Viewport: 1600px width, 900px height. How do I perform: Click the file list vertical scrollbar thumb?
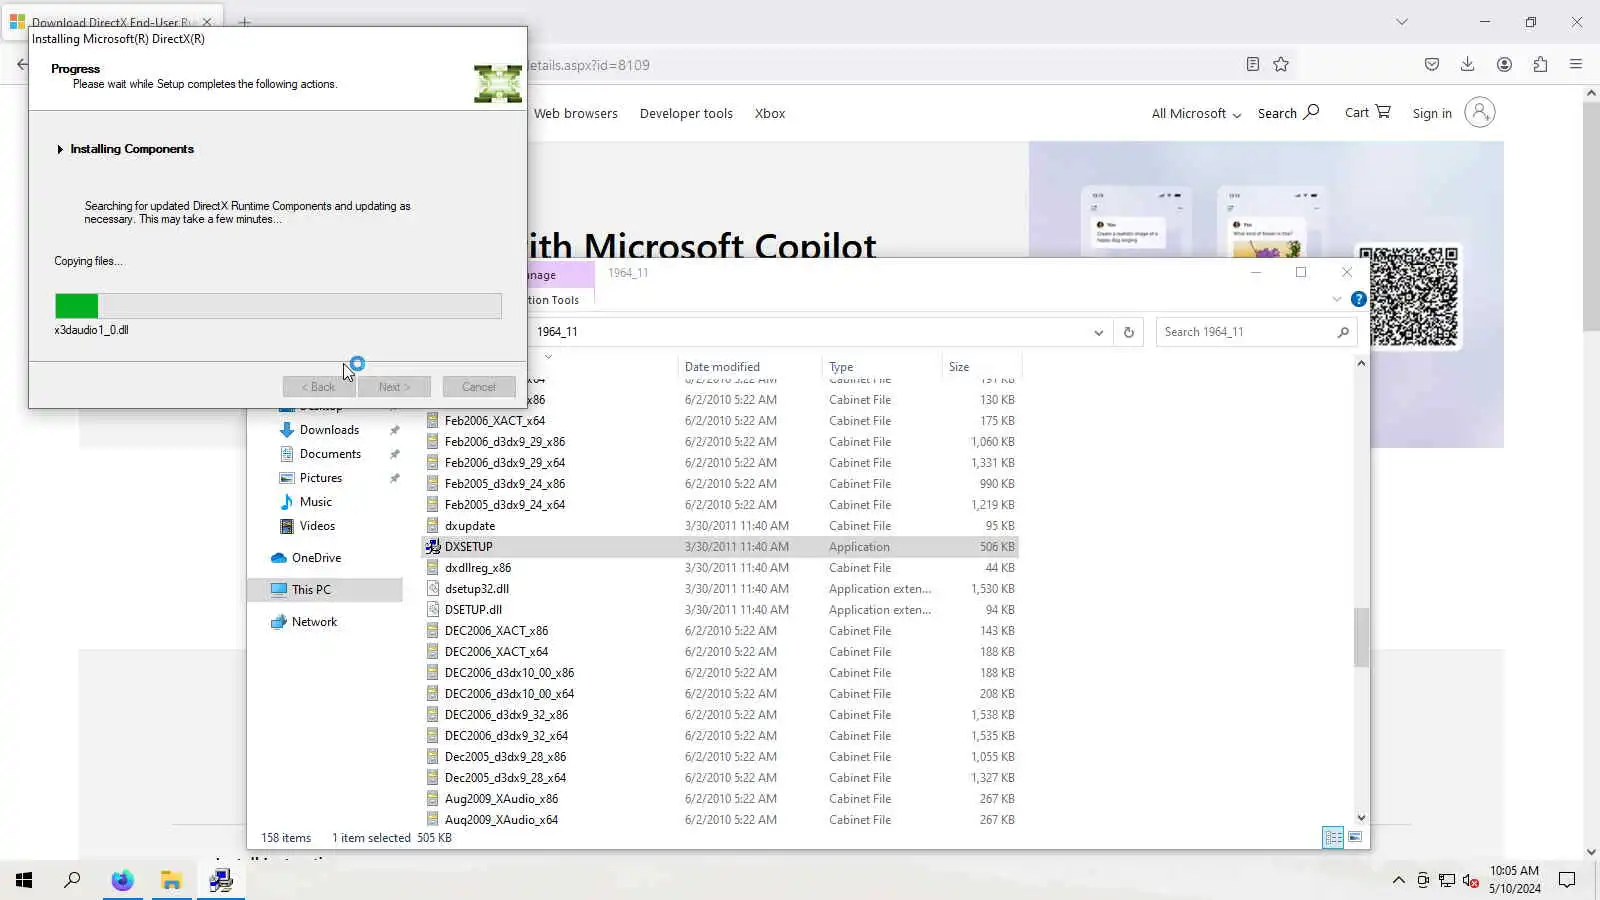pos(1361,637)
